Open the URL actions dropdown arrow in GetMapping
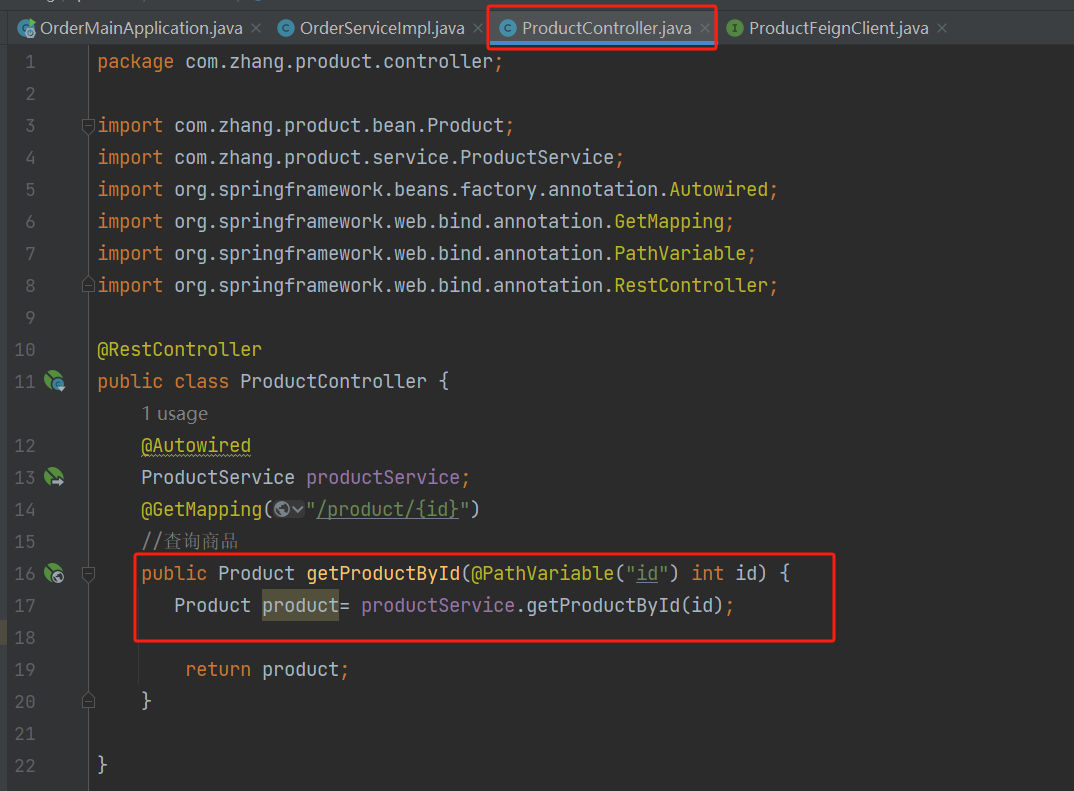This screenshot has height=791, width=1074. tap(297, 510)
